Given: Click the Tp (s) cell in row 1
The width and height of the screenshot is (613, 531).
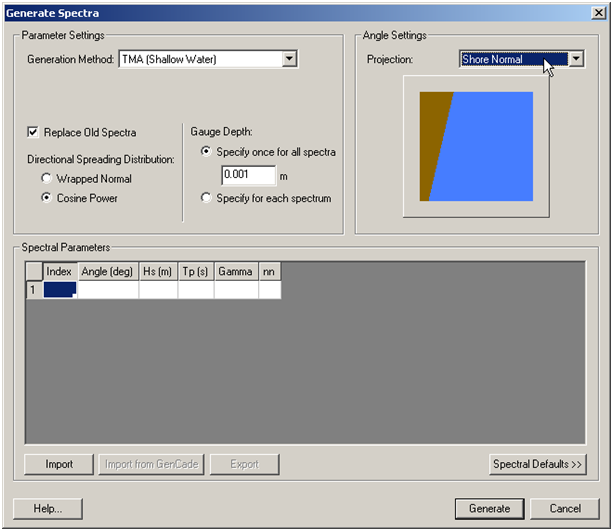Looking at the screenshot, I should coord(196,290).
